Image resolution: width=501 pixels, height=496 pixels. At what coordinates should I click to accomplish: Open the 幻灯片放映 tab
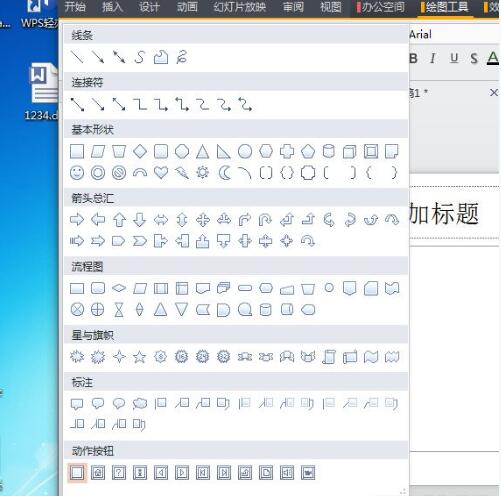[x=240, y=7]
